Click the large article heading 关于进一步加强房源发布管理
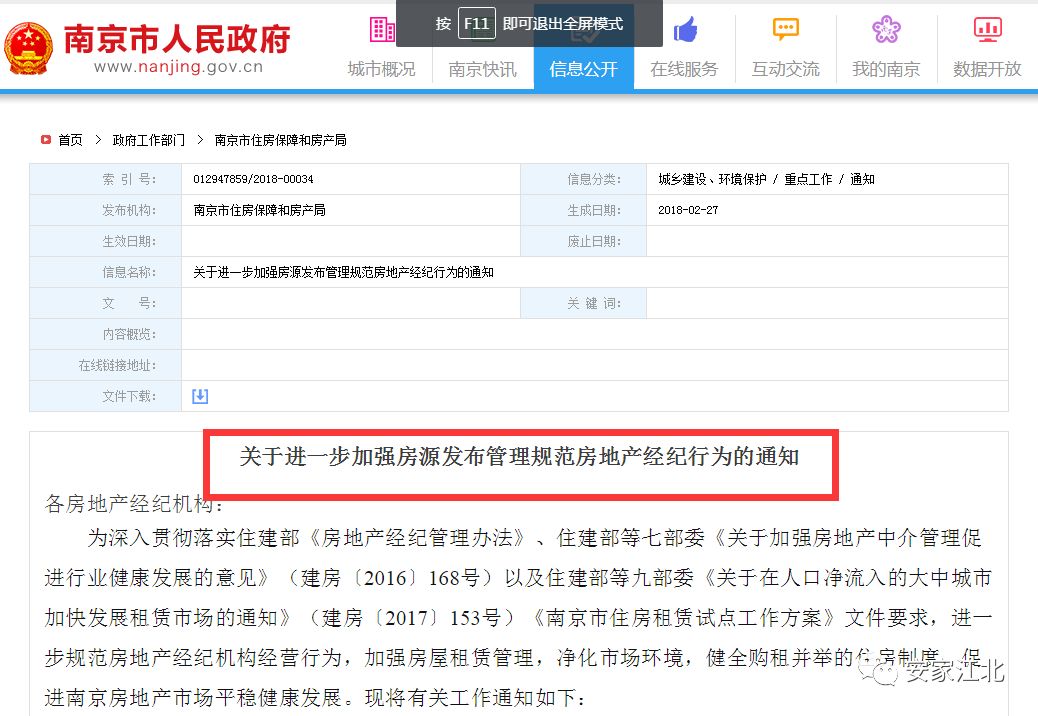The height and width of the screenshot is (716, 1038). [x=520, y=456]
